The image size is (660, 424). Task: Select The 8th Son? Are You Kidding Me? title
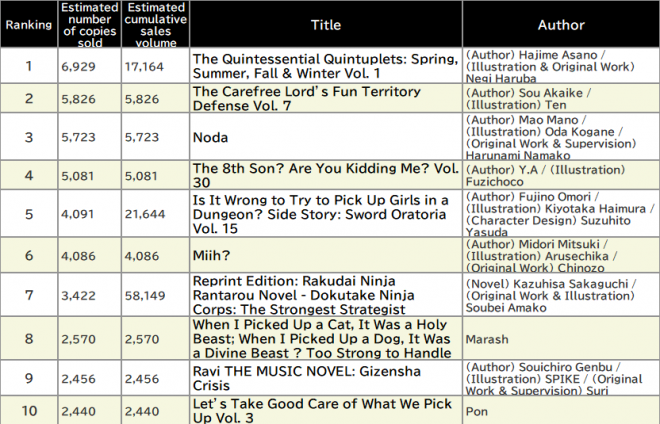pyautogui.click(x=326, y=175)
